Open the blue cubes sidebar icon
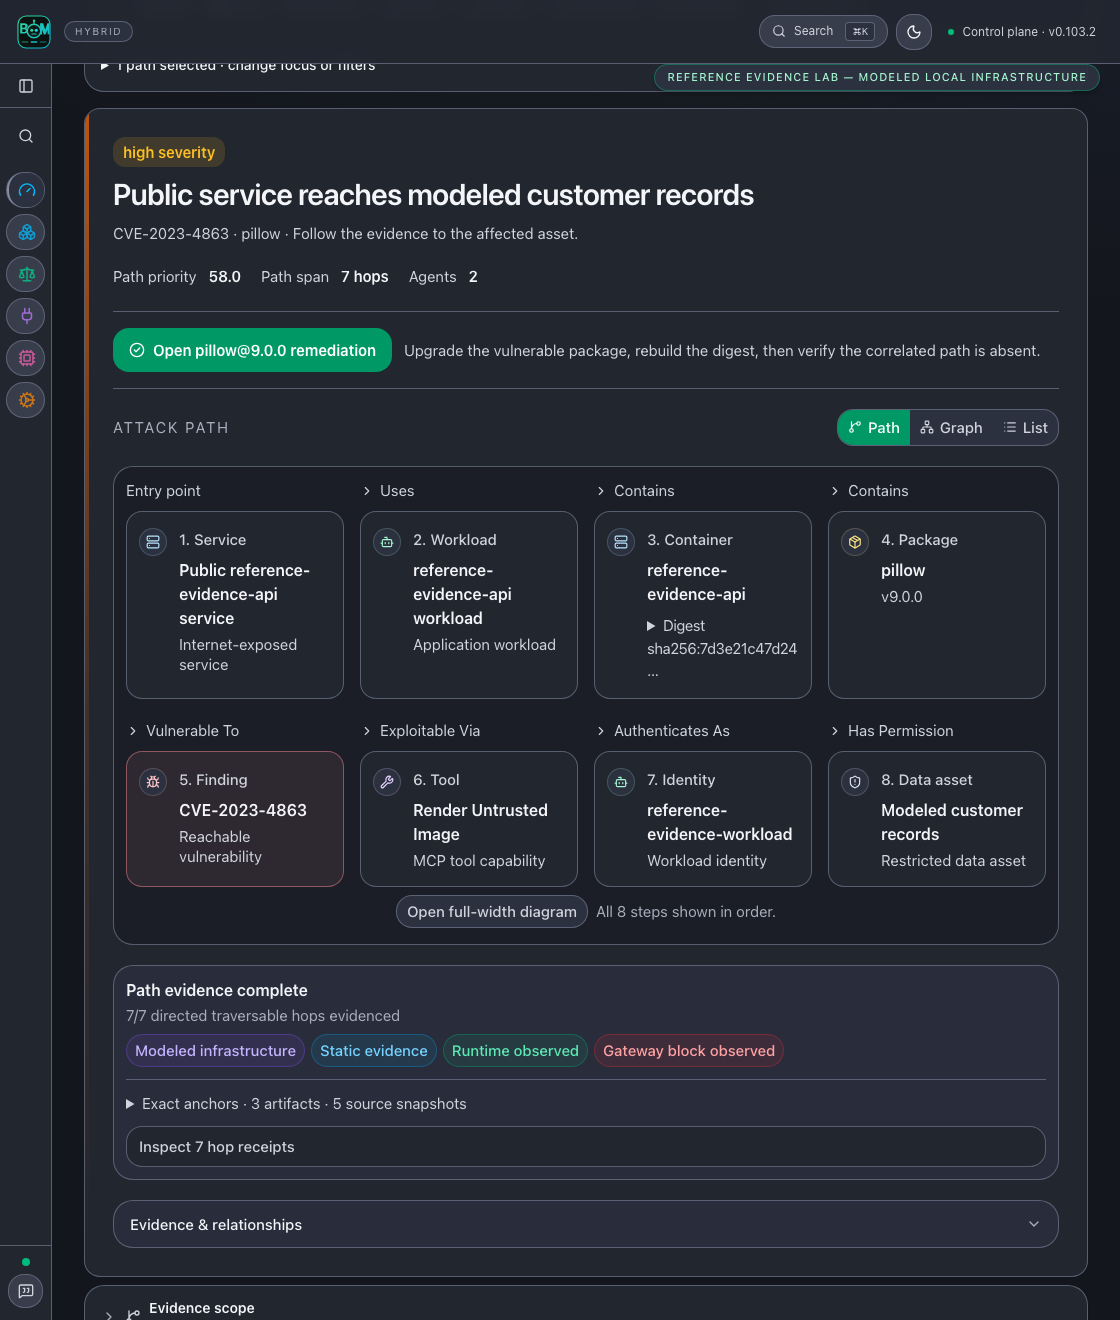Viewport: 1120px width, 1320px height. tap(26, 232)
